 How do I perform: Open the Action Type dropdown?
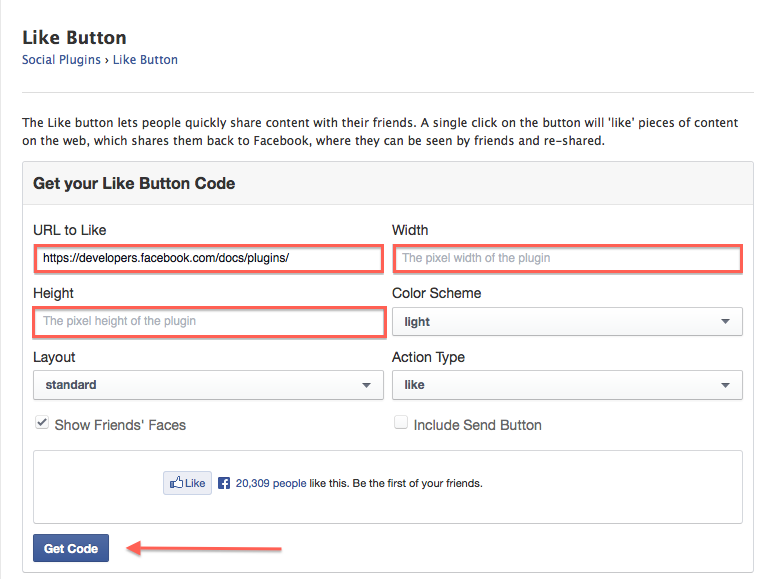pos(566,385)
